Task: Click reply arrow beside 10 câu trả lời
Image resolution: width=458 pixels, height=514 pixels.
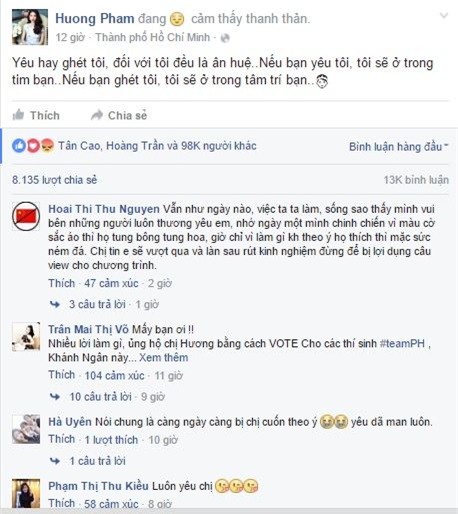Action: [55, 396]
